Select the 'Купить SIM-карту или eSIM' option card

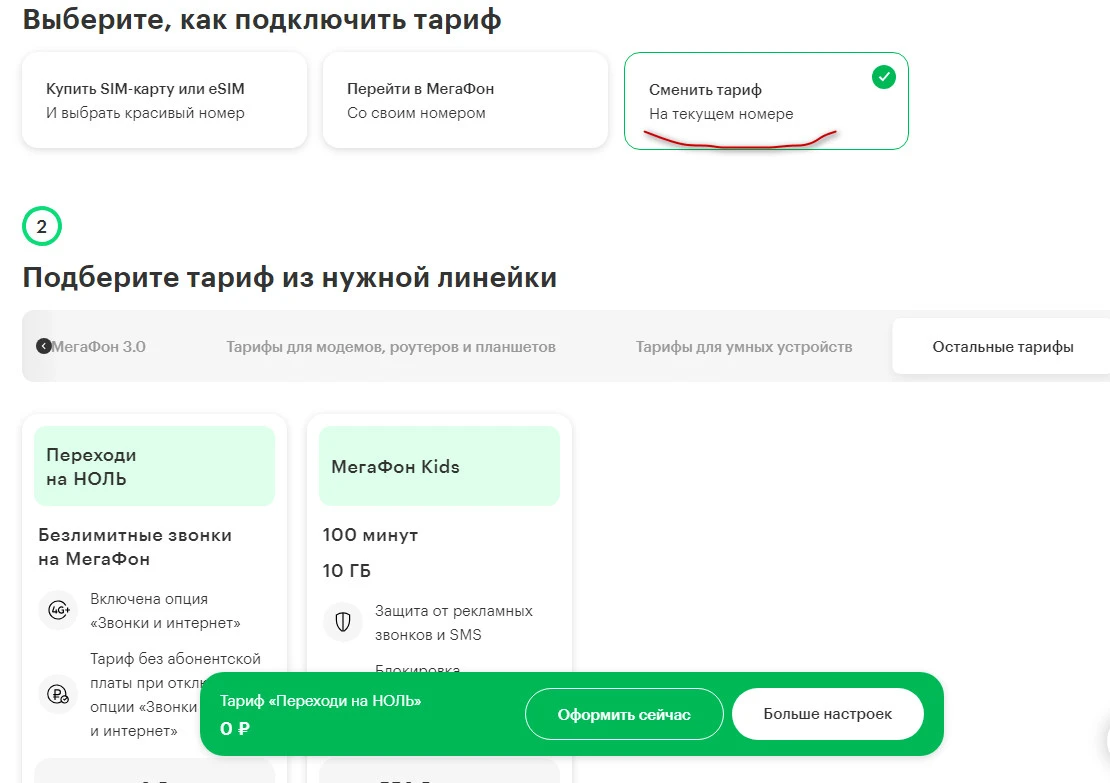point(164,100)
